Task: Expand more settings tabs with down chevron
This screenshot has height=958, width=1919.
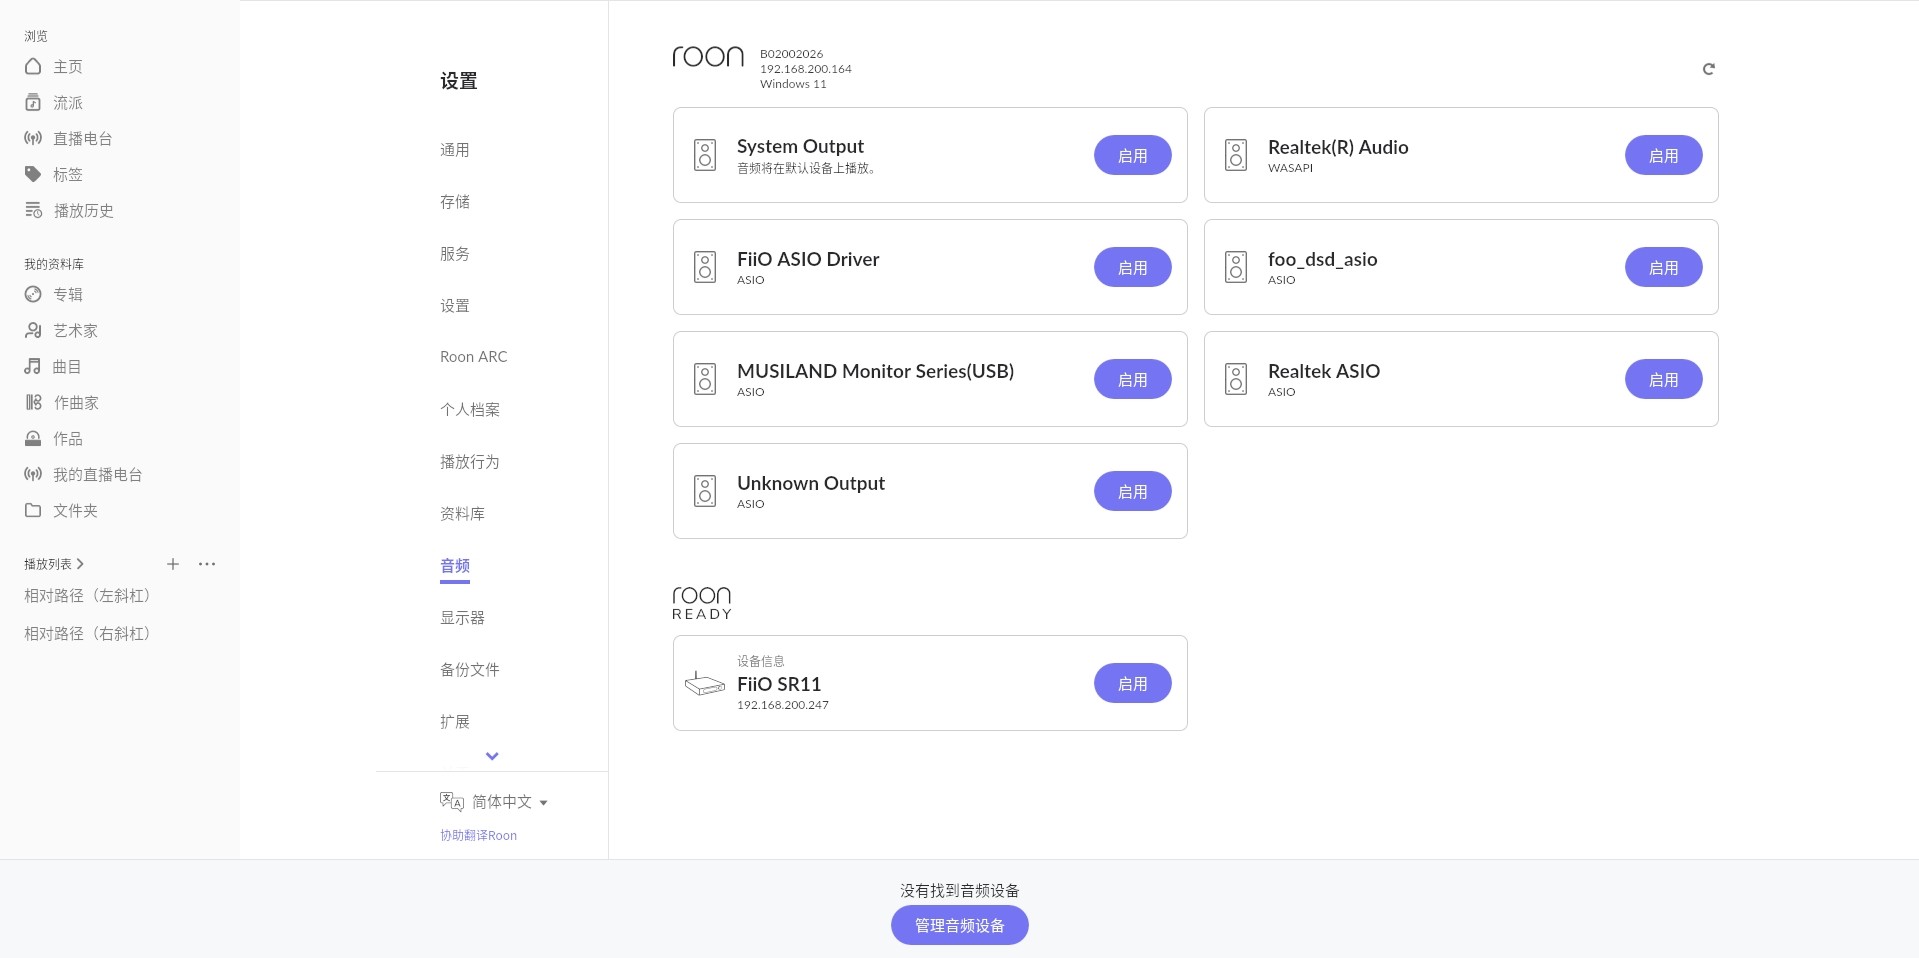Action: coord(492,756)
